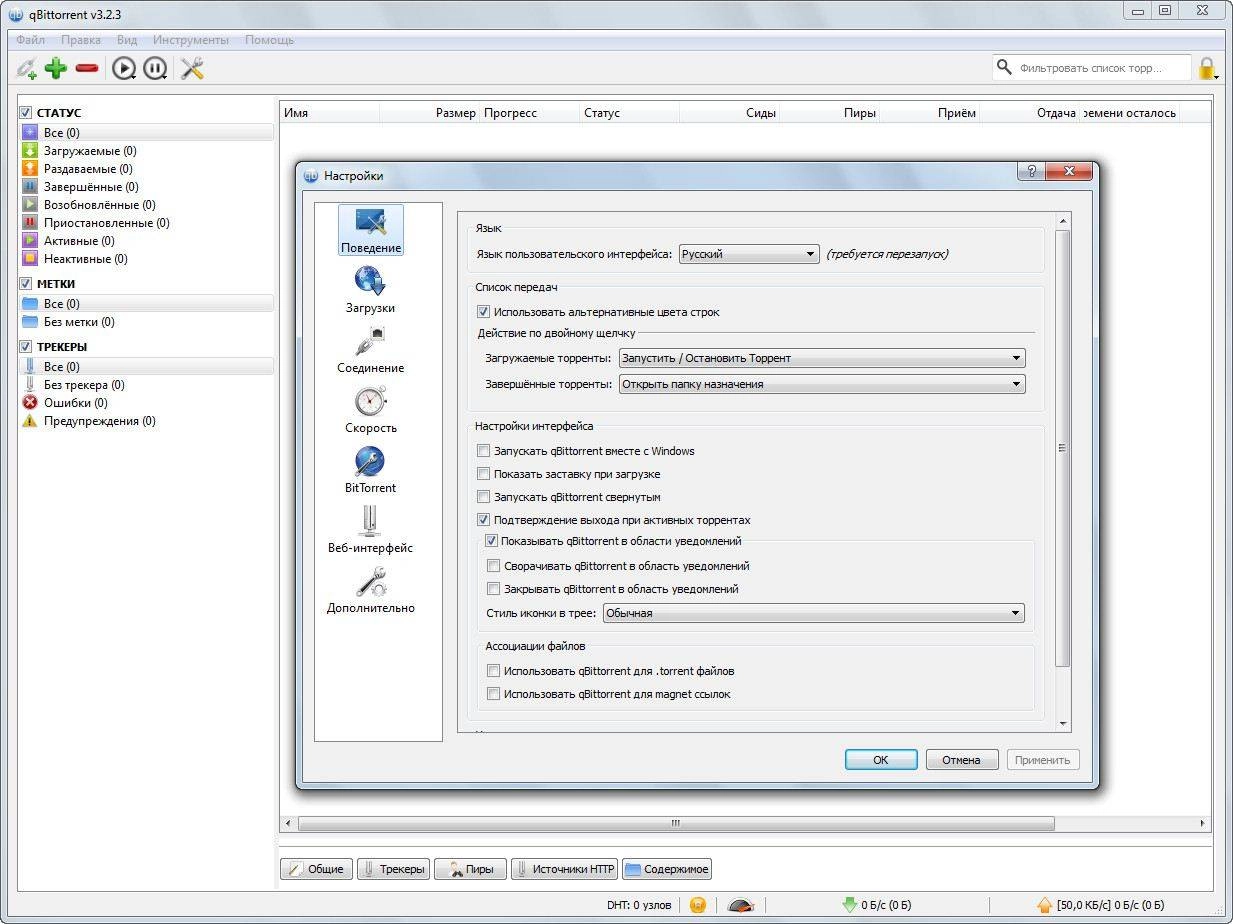Open the Стиль иконки в трее dropdown
Viewport: 1233px width, 924px height.
point(813,613)
